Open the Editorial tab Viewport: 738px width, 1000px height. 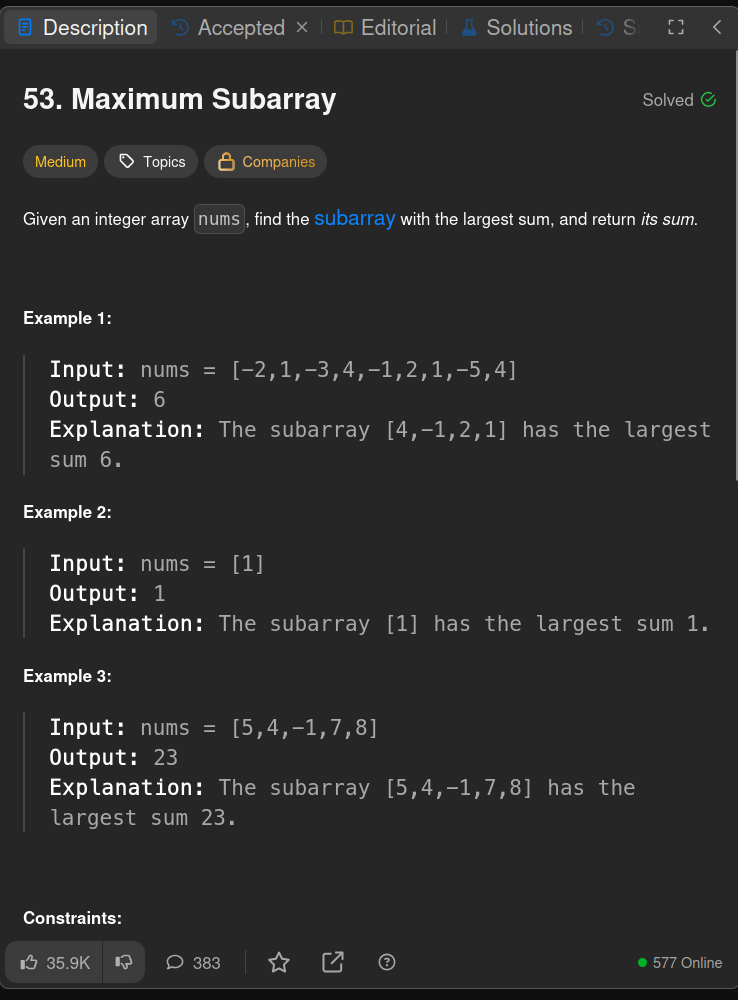tap(385, 27)
